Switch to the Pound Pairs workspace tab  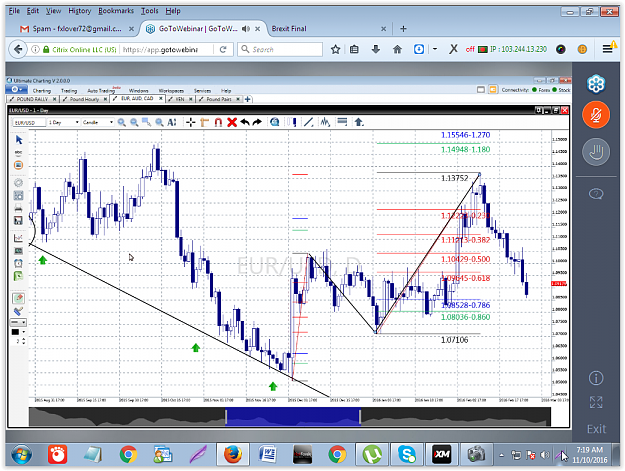pos(219,99)
